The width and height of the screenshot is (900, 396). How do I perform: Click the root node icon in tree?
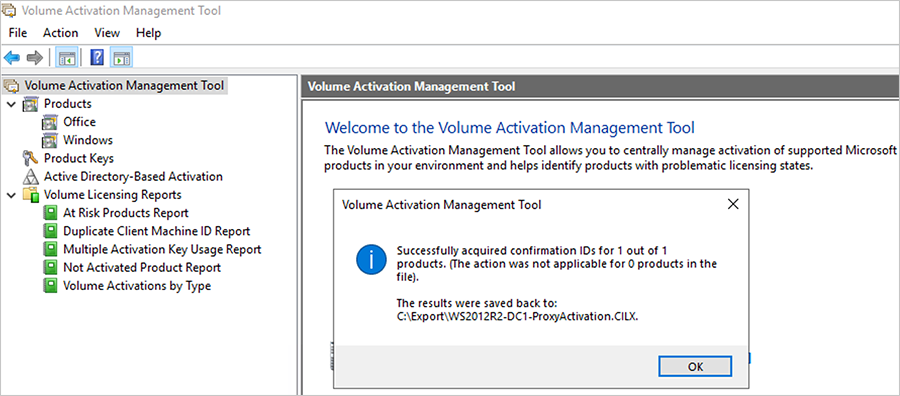coord(11,86)
